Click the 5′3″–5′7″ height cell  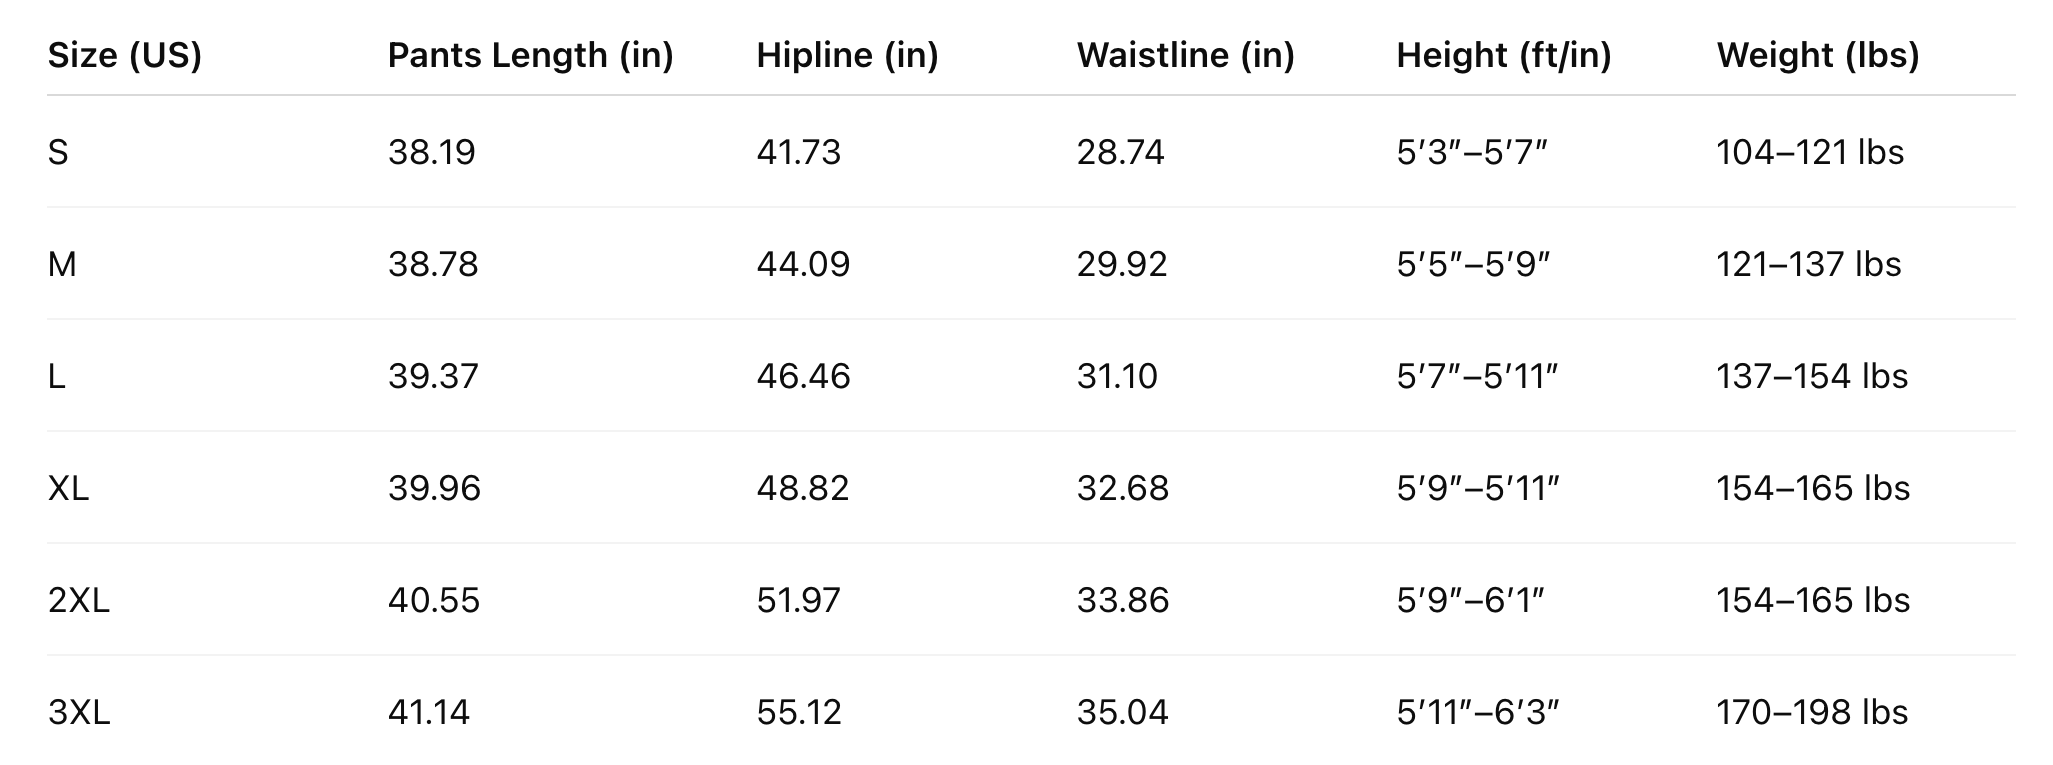coord(1472,152)
